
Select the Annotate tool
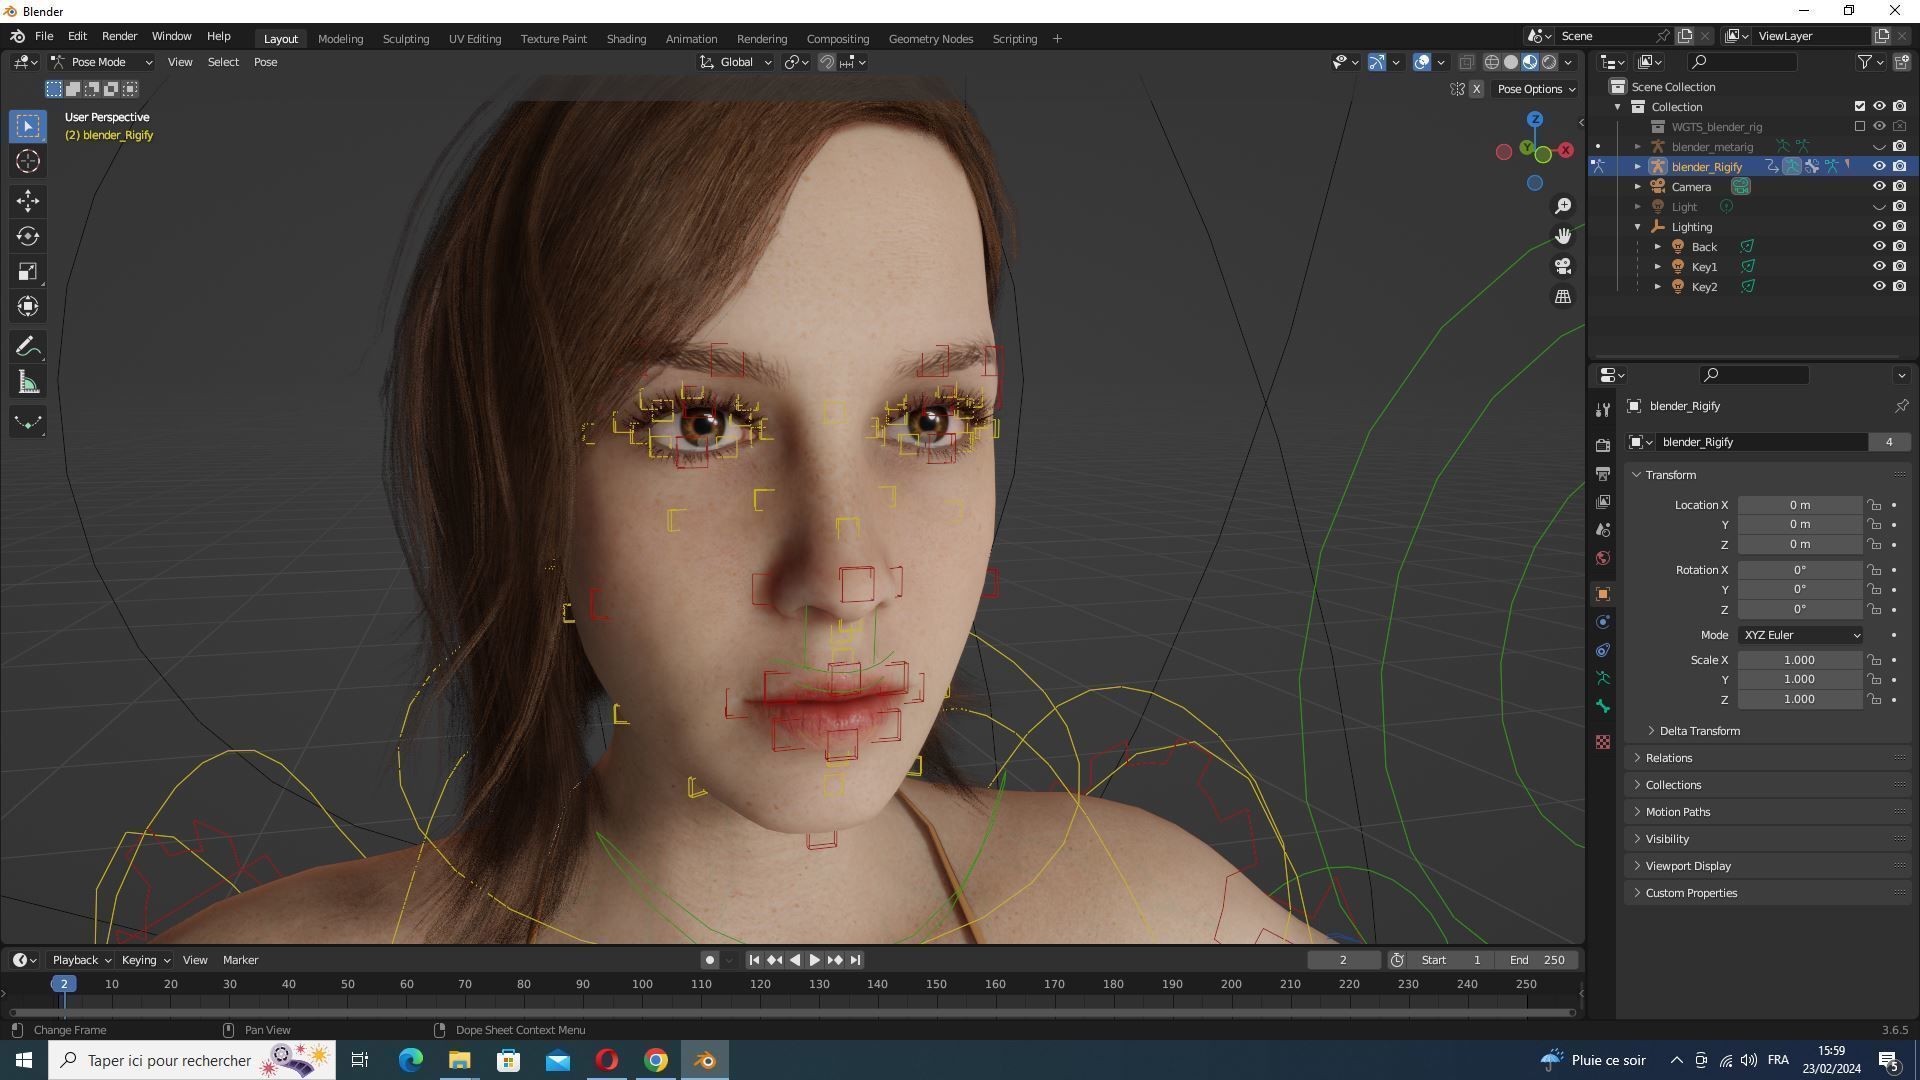pyautogui.click(x=28, y=347)
